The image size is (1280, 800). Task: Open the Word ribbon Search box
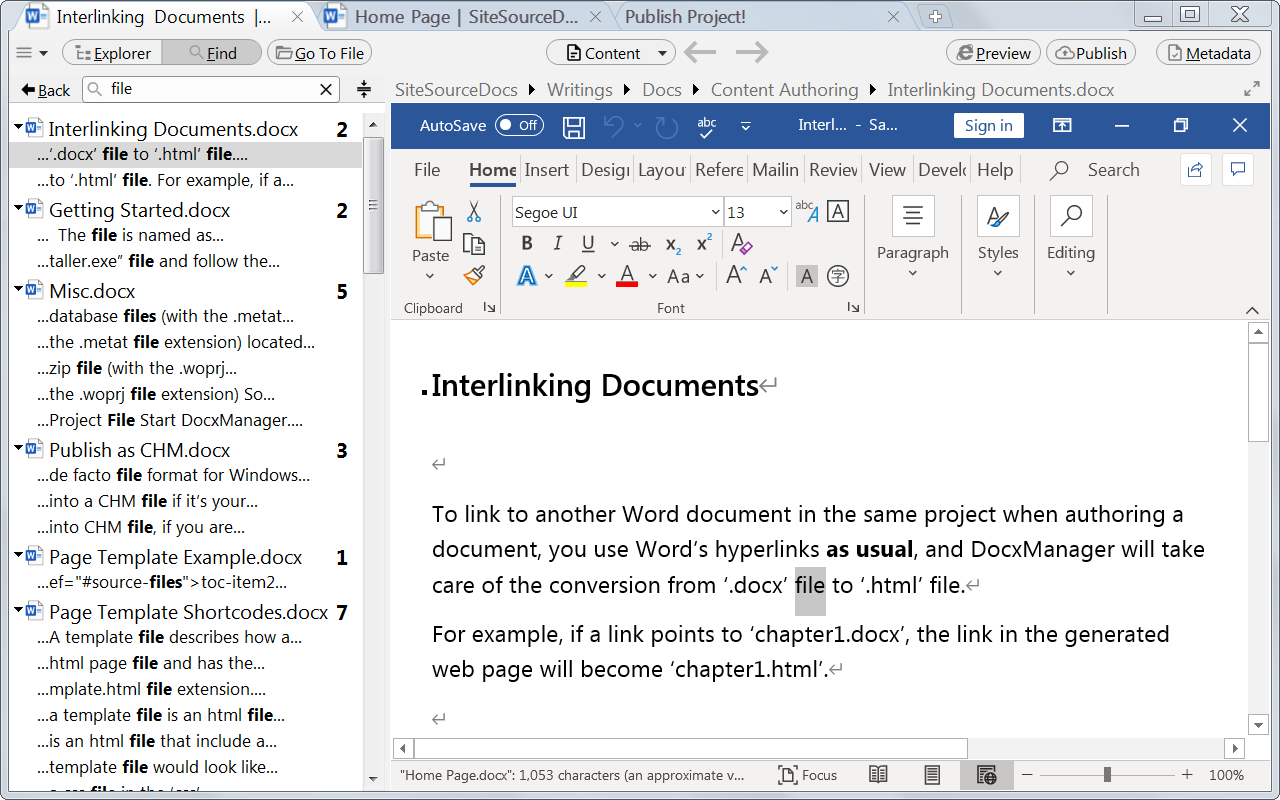tap(1094, 170)
